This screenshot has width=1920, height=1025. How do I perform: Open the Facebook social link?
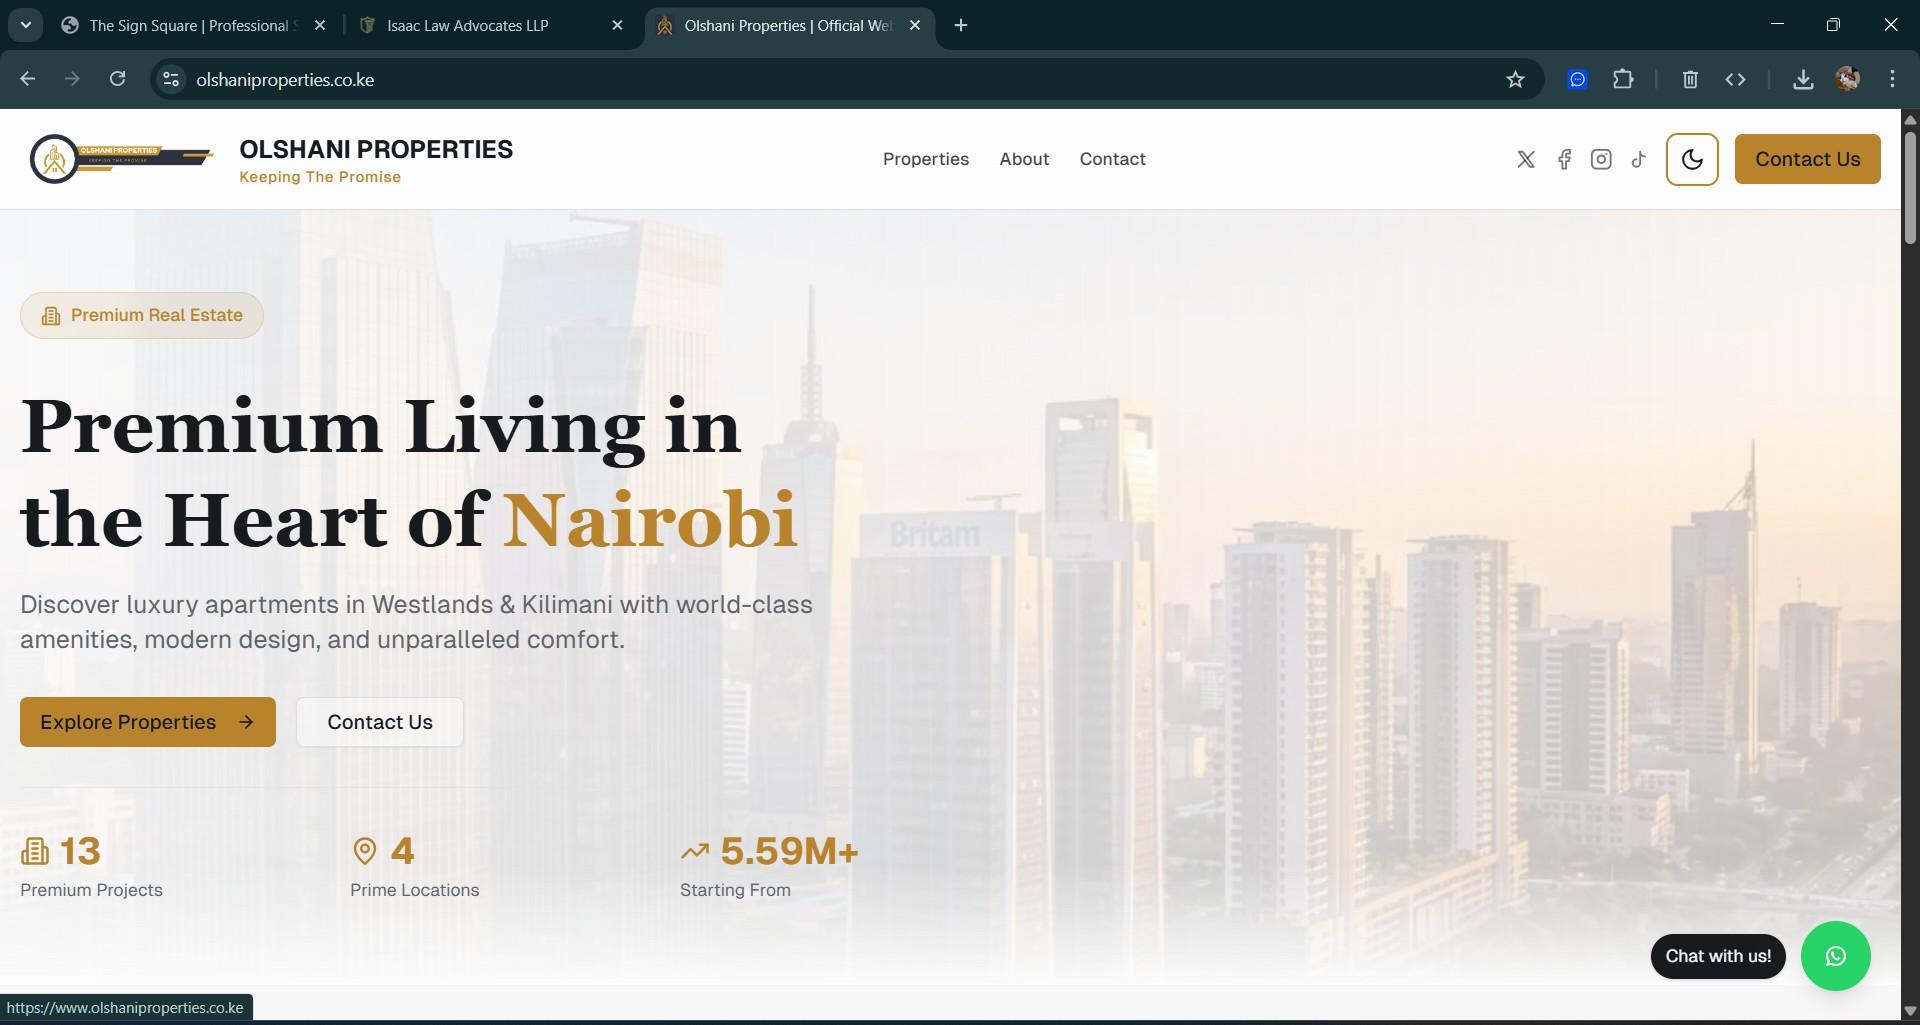coord(1564,159)
